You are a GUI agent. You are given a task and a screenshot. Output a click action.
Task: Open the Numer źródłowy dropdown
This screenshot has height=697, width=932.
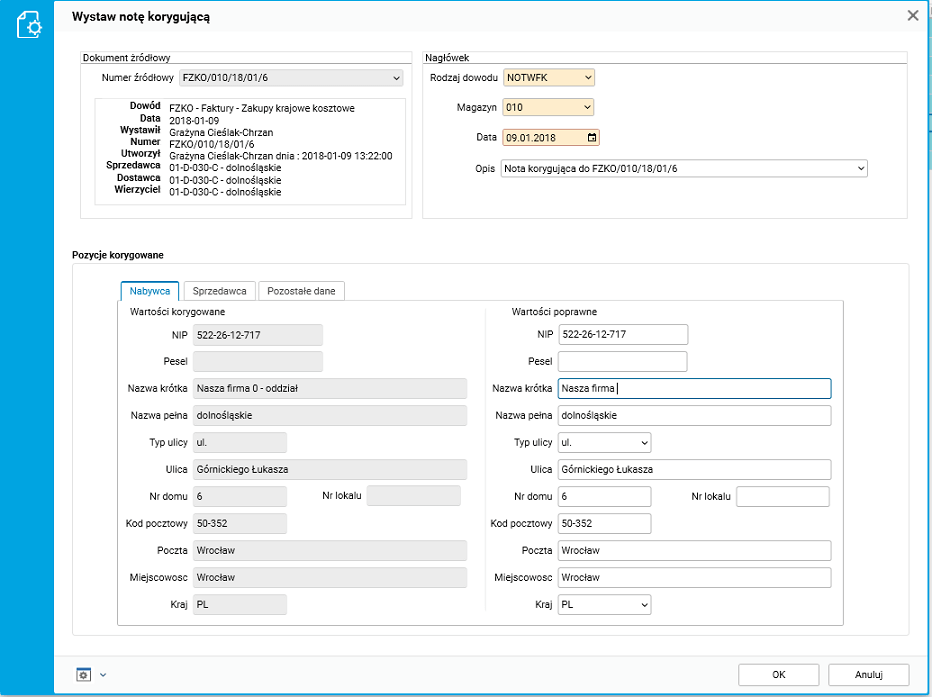[x=396, y=78]
